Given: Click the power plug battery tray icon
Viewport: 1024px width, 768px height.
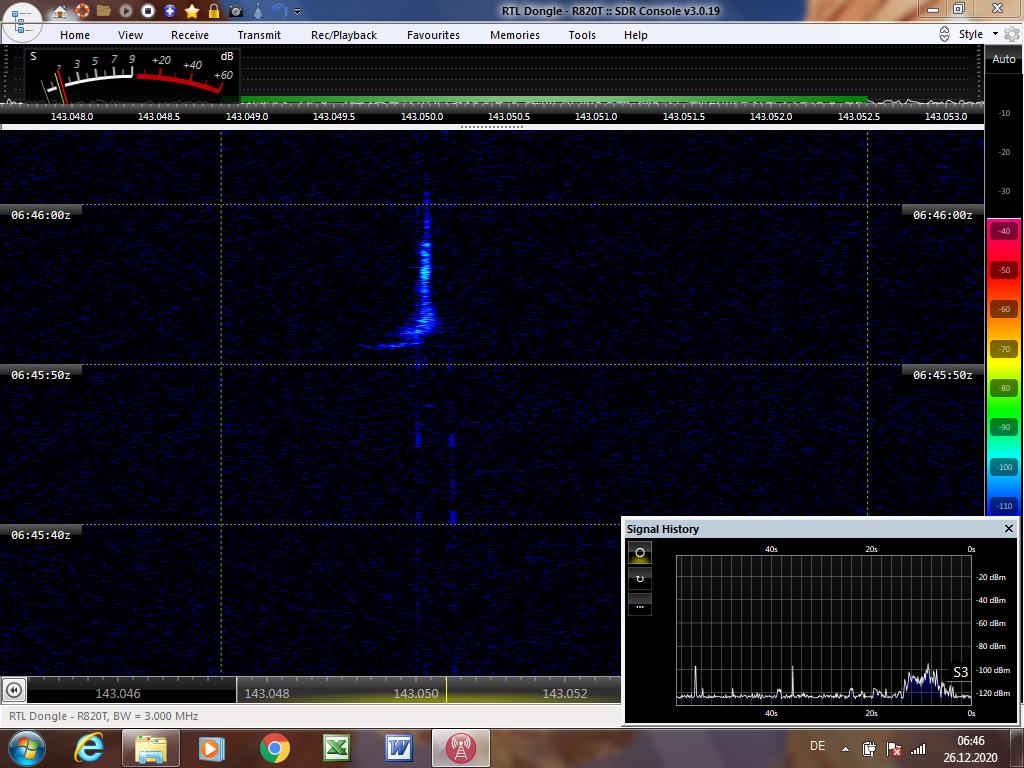Looking at the screenshot, I should click(x=869, y=748).
